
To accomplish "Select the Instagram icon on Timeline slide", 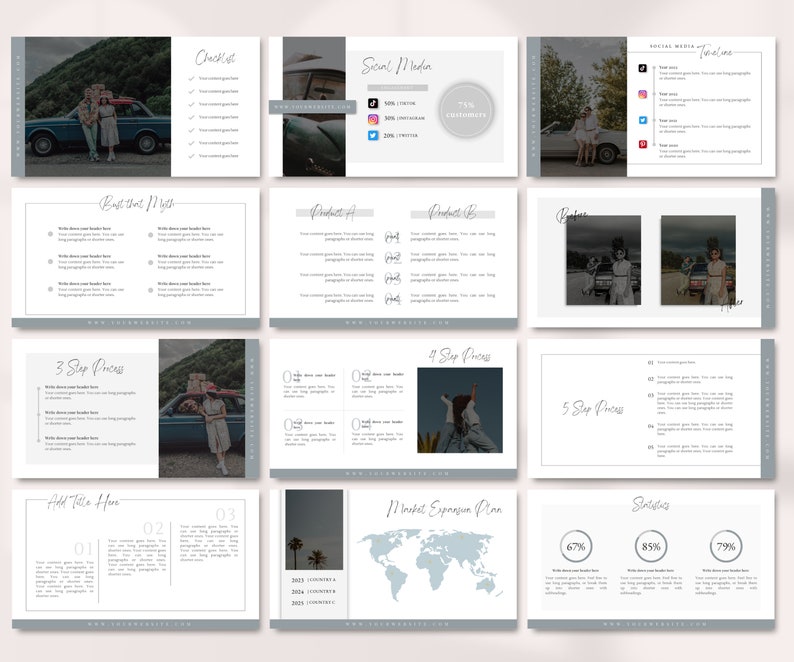I will click(x=642, y=94).
